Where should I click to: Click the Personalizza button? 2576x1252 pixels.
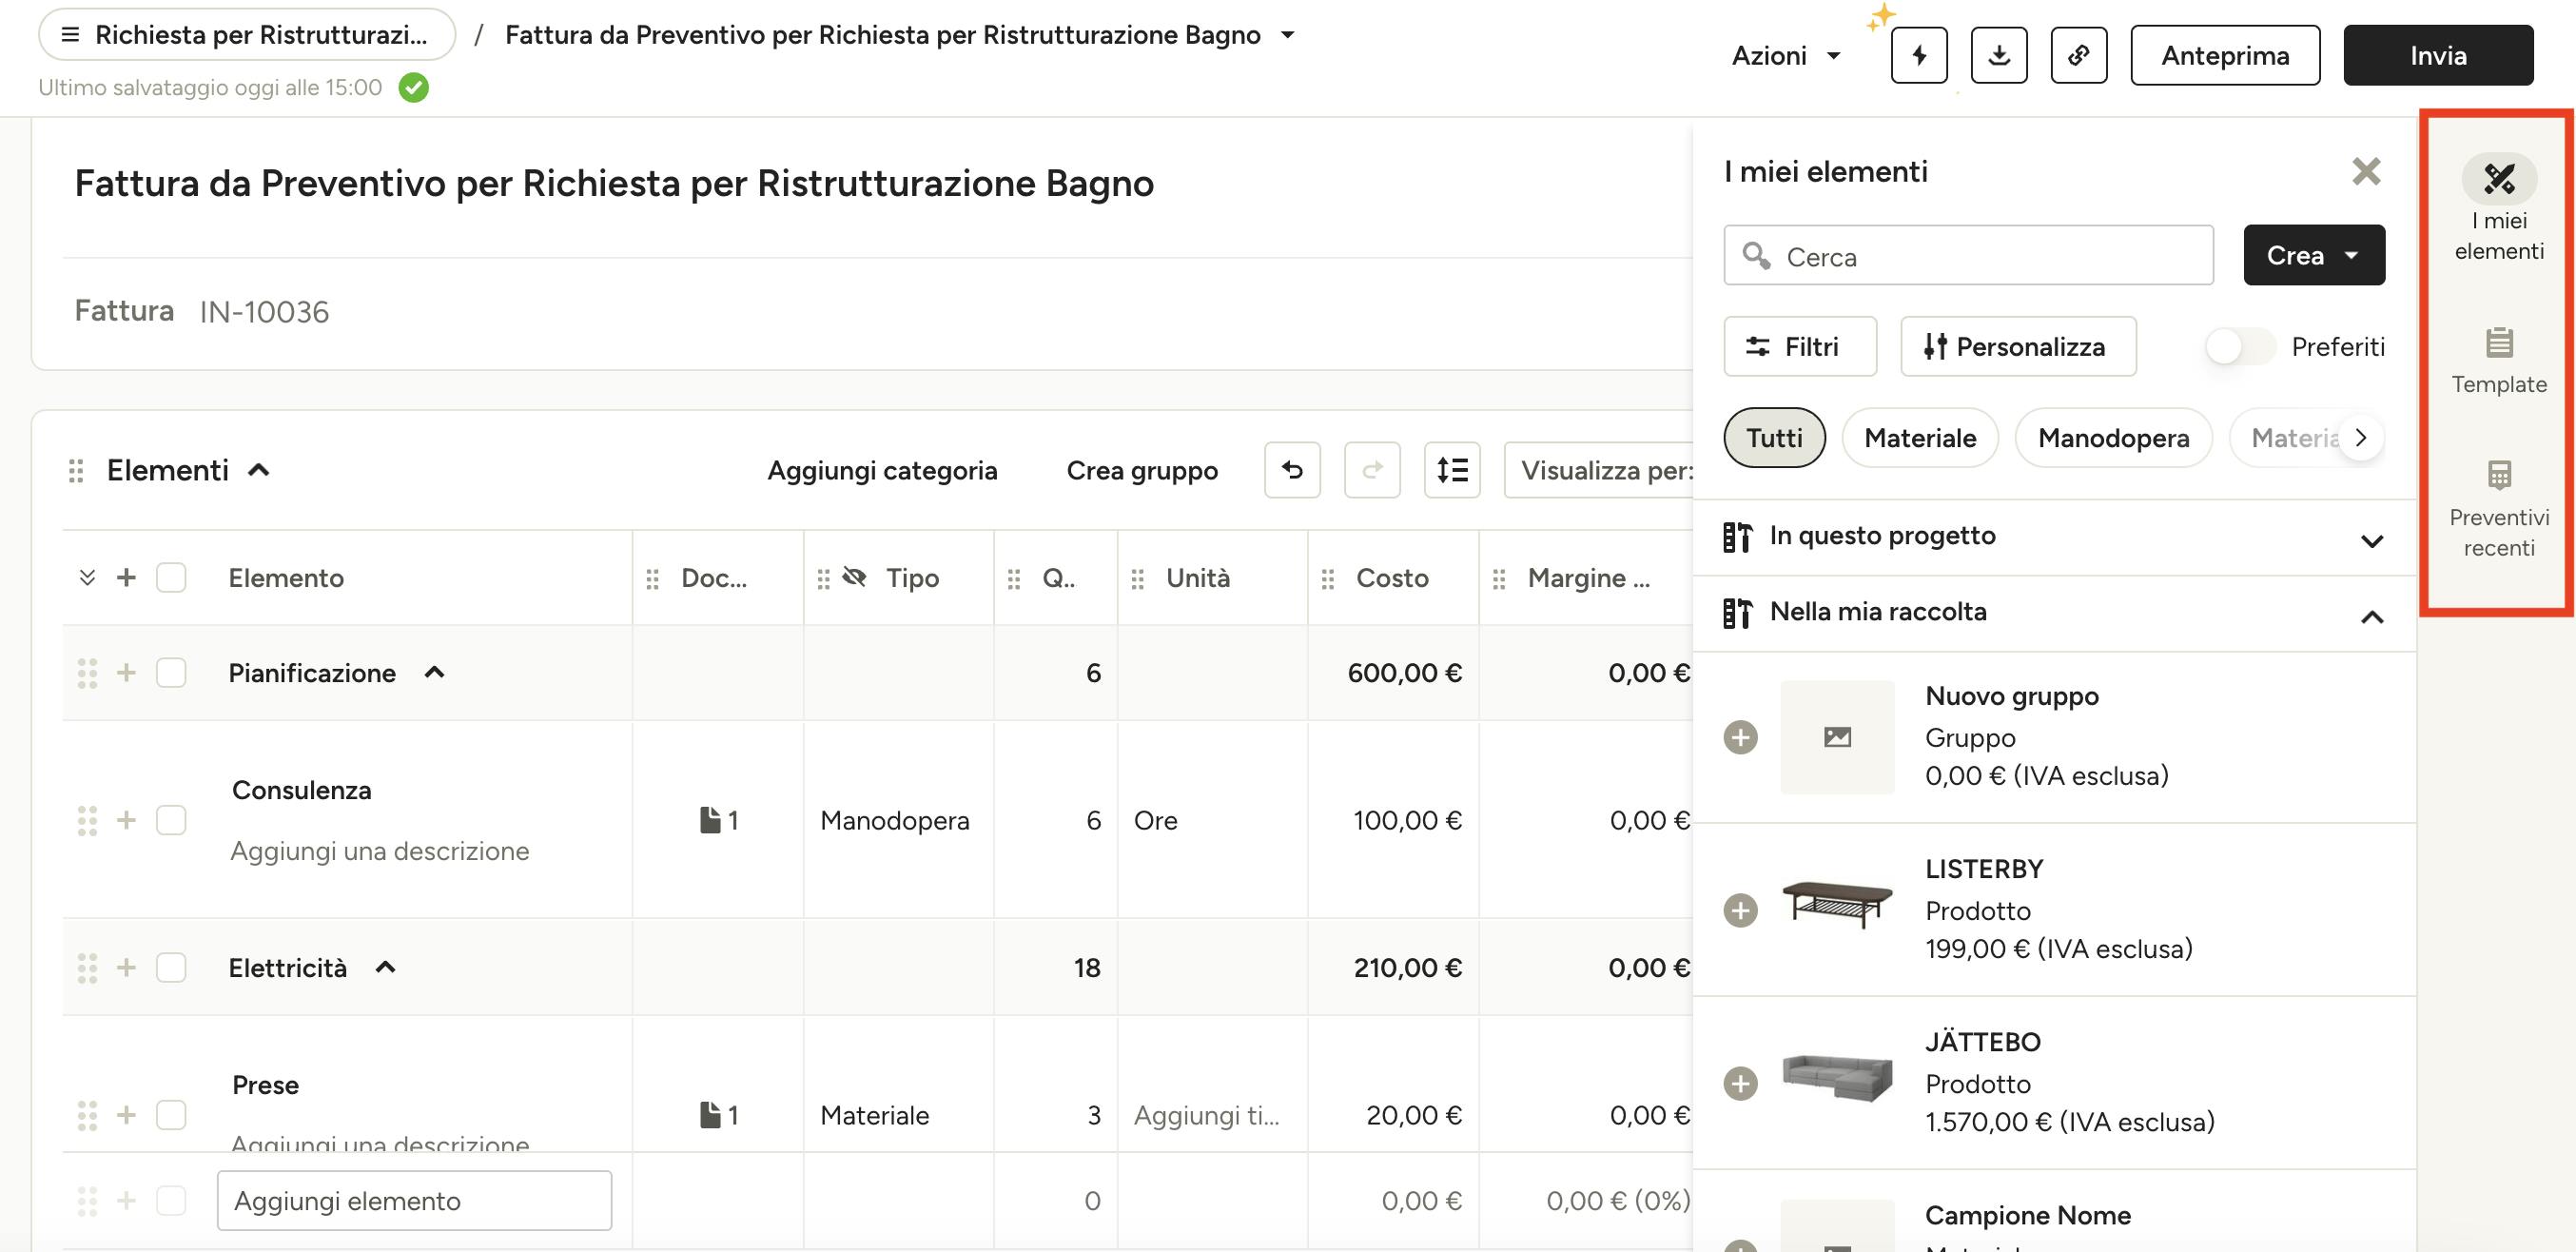tap(2018, 347)
